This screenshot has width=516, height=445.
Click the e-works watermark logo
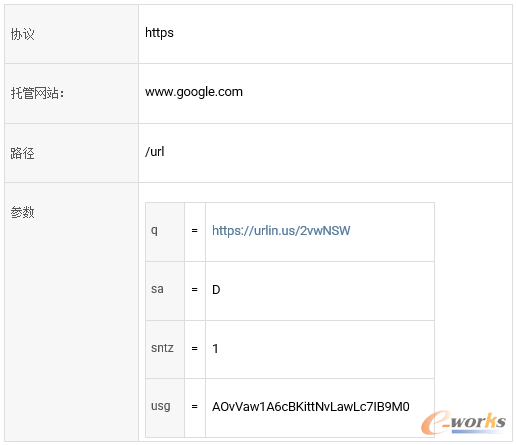point(464,423)
